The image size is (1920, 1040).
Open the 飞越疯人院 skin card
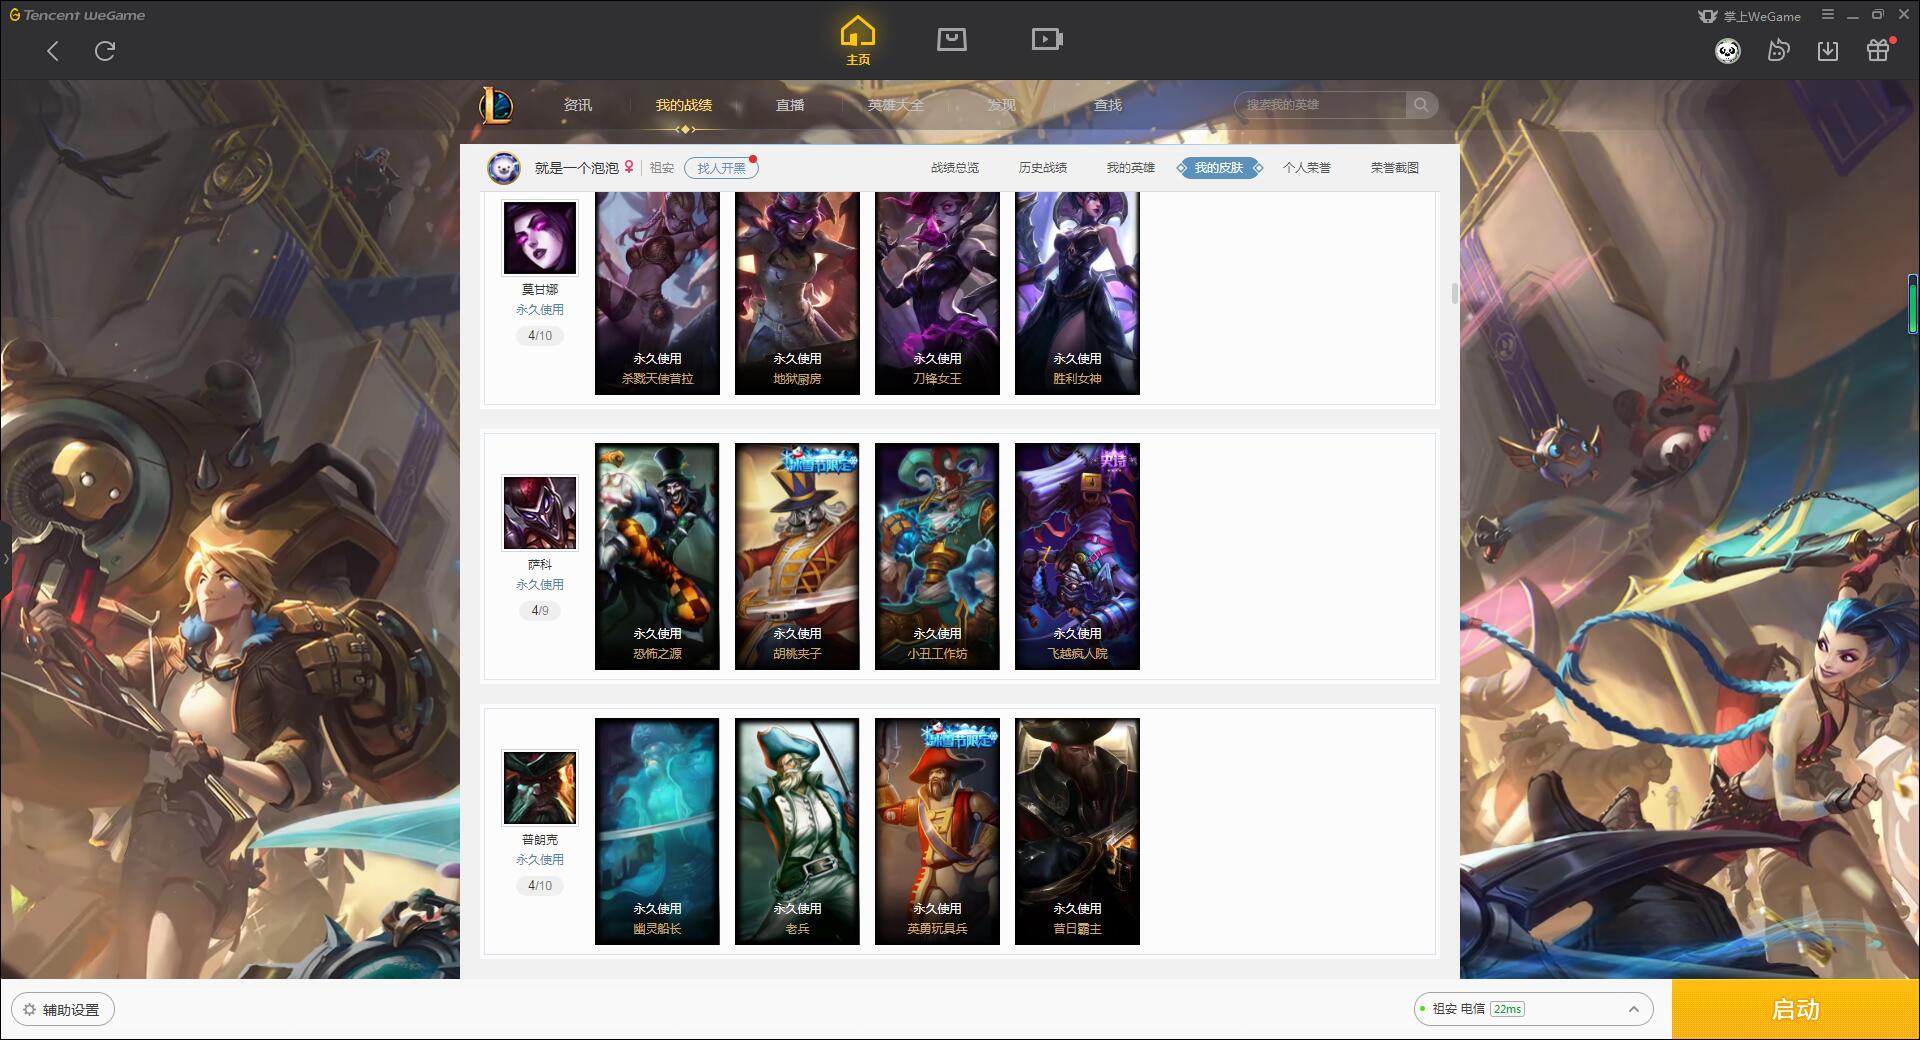1077,556
